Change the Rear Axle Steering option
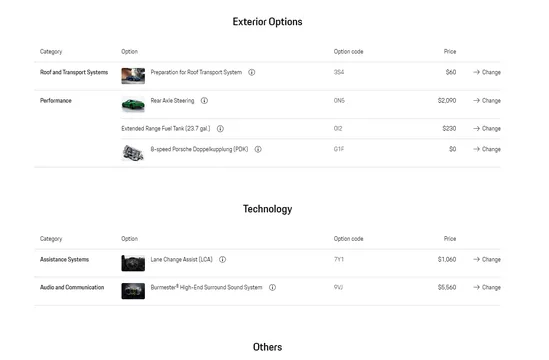The image size is (549, 360). click(x=487, y=101)
